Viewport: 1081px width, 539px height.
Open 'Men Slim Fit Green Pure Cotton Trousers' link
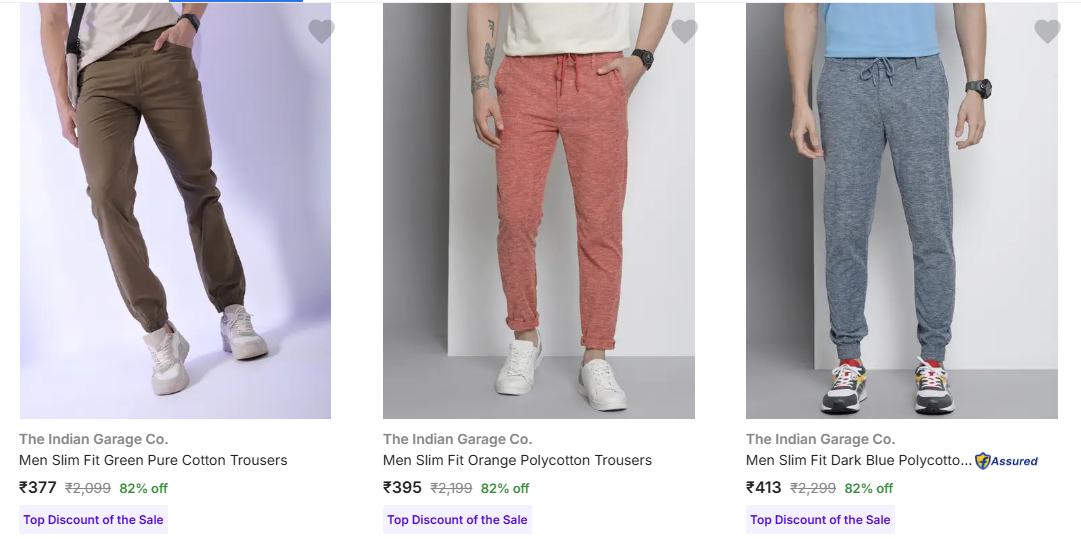(153, 461)
